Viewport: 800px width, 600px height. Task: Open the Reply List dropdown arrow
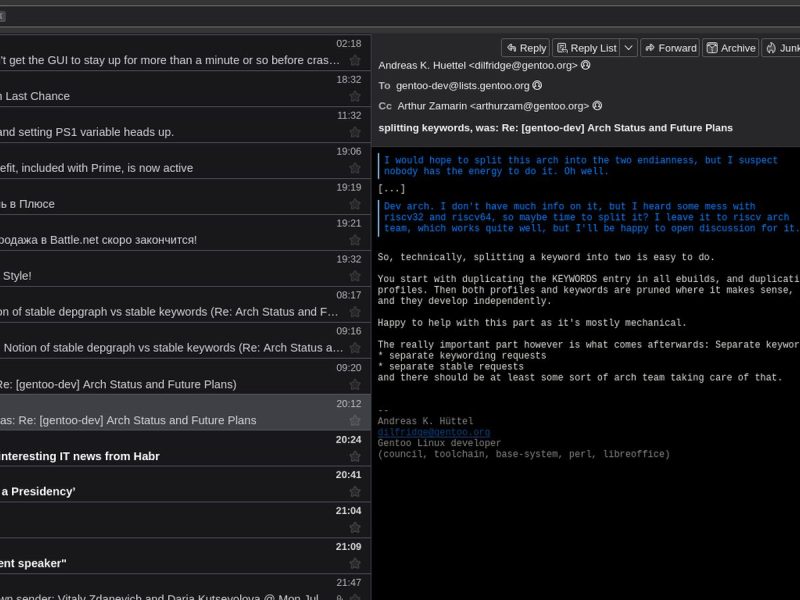(629, 48)
